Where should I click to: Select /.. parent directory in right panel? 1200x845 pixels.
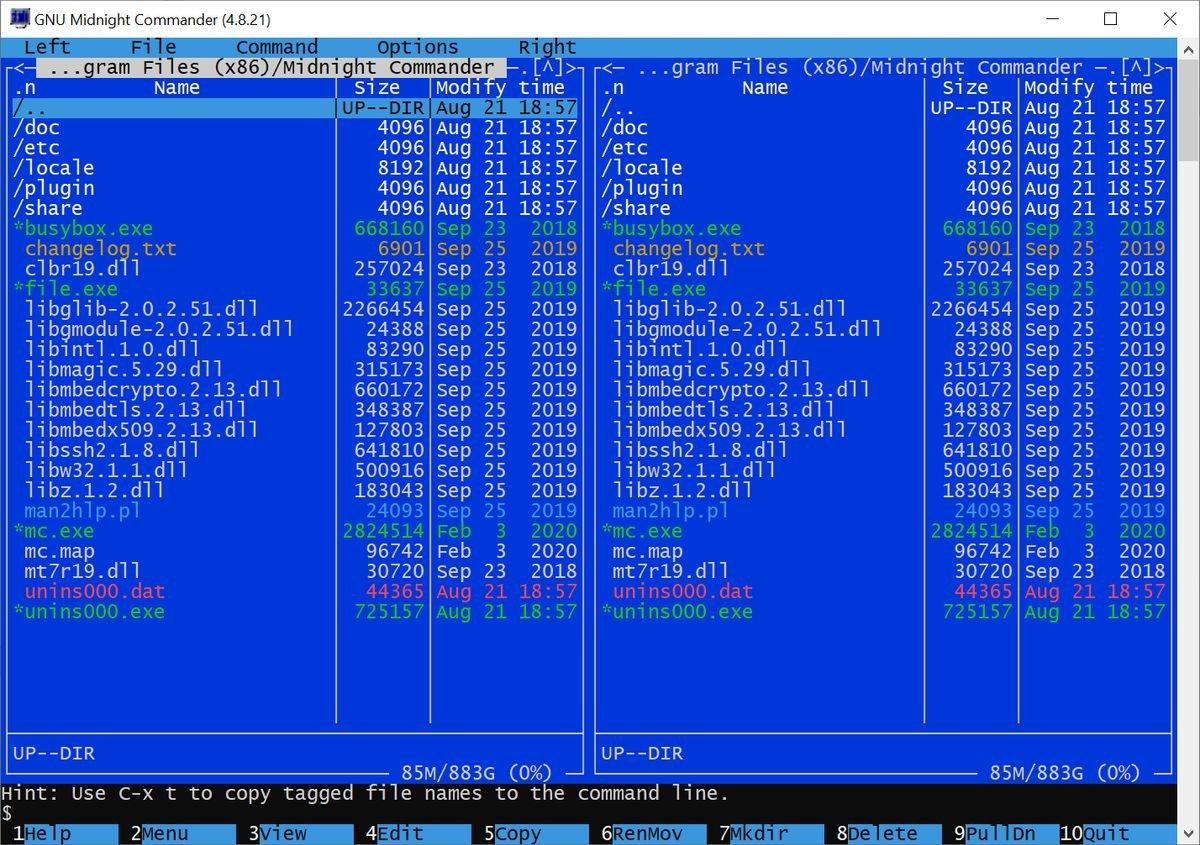pos(883,107)
